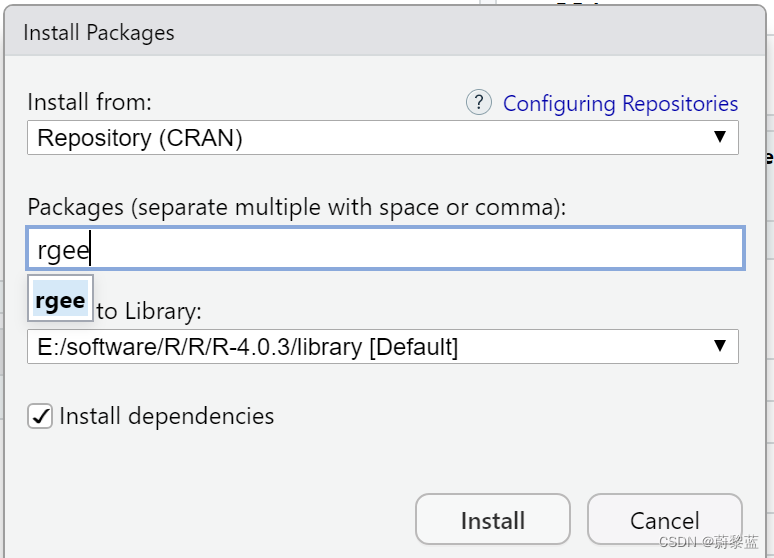Click the 'Packages (separate multiple with space or comma):' label
Image resolution: width=774 pixels, height=558 pixels.
pos(297,207)
